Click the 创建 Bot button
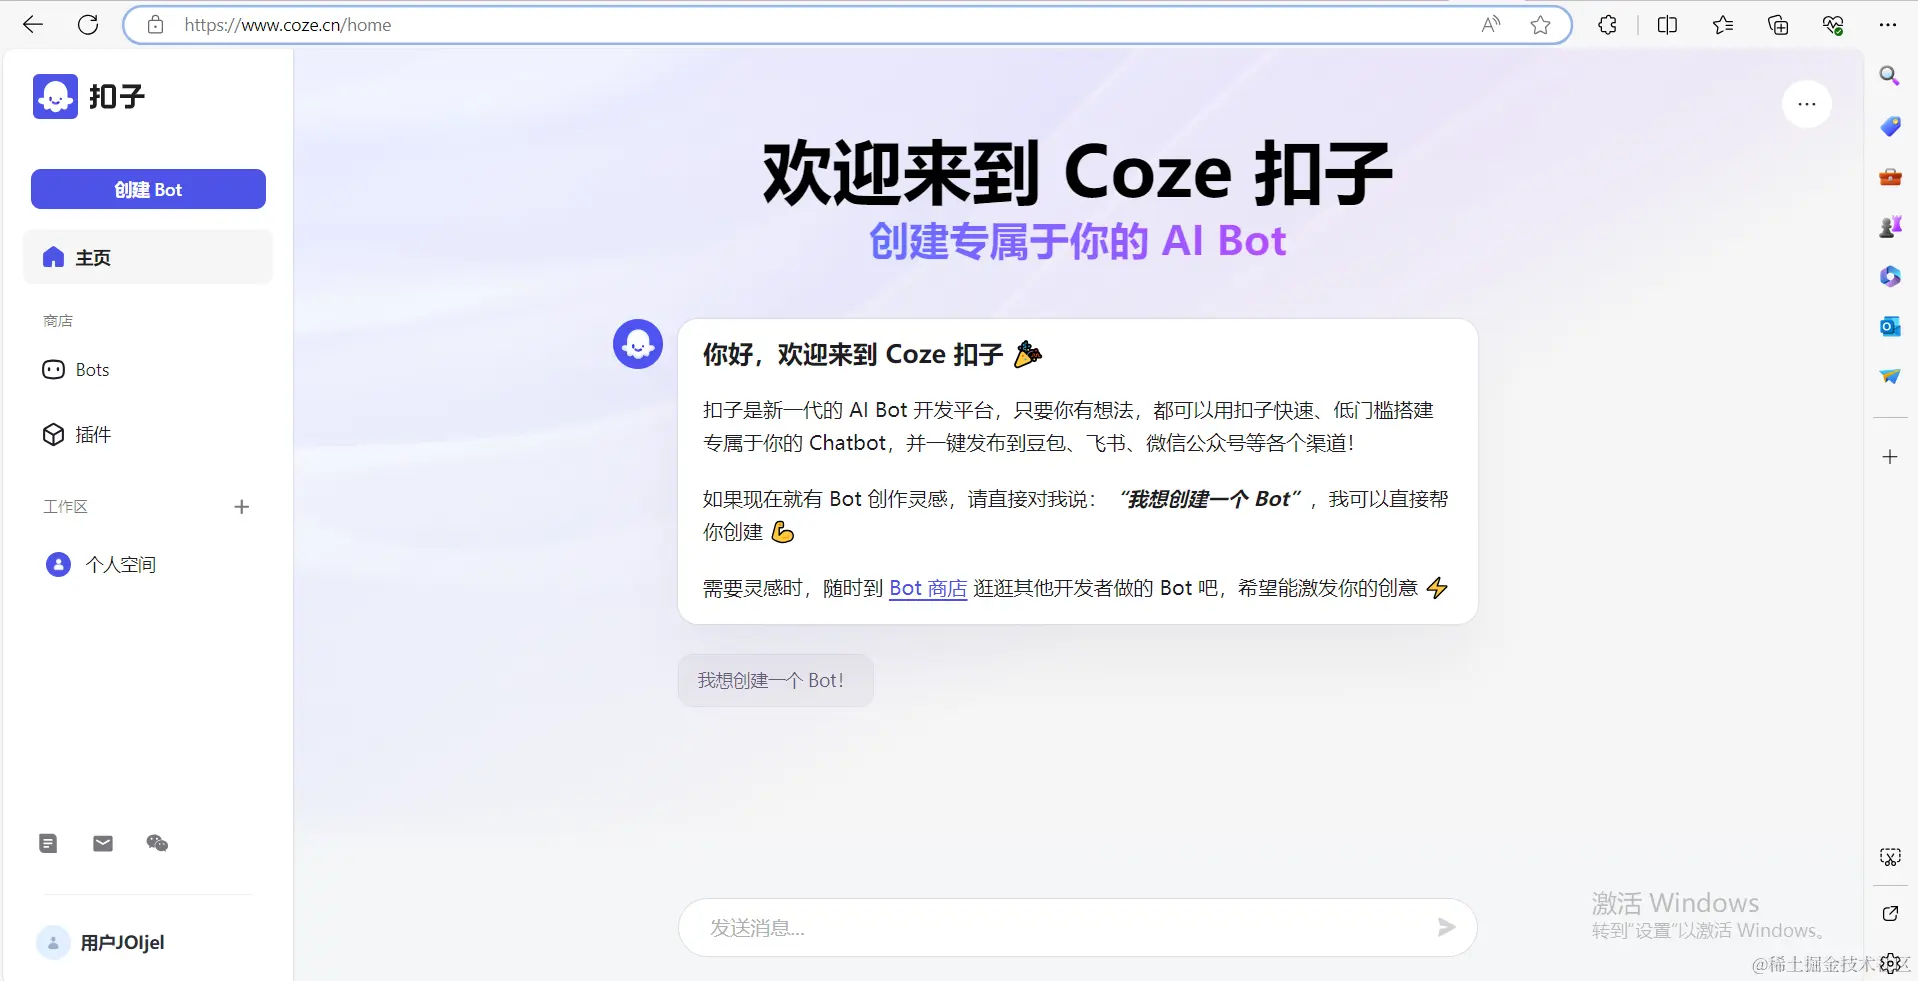Screen dimensions: 1918x981 148,189
